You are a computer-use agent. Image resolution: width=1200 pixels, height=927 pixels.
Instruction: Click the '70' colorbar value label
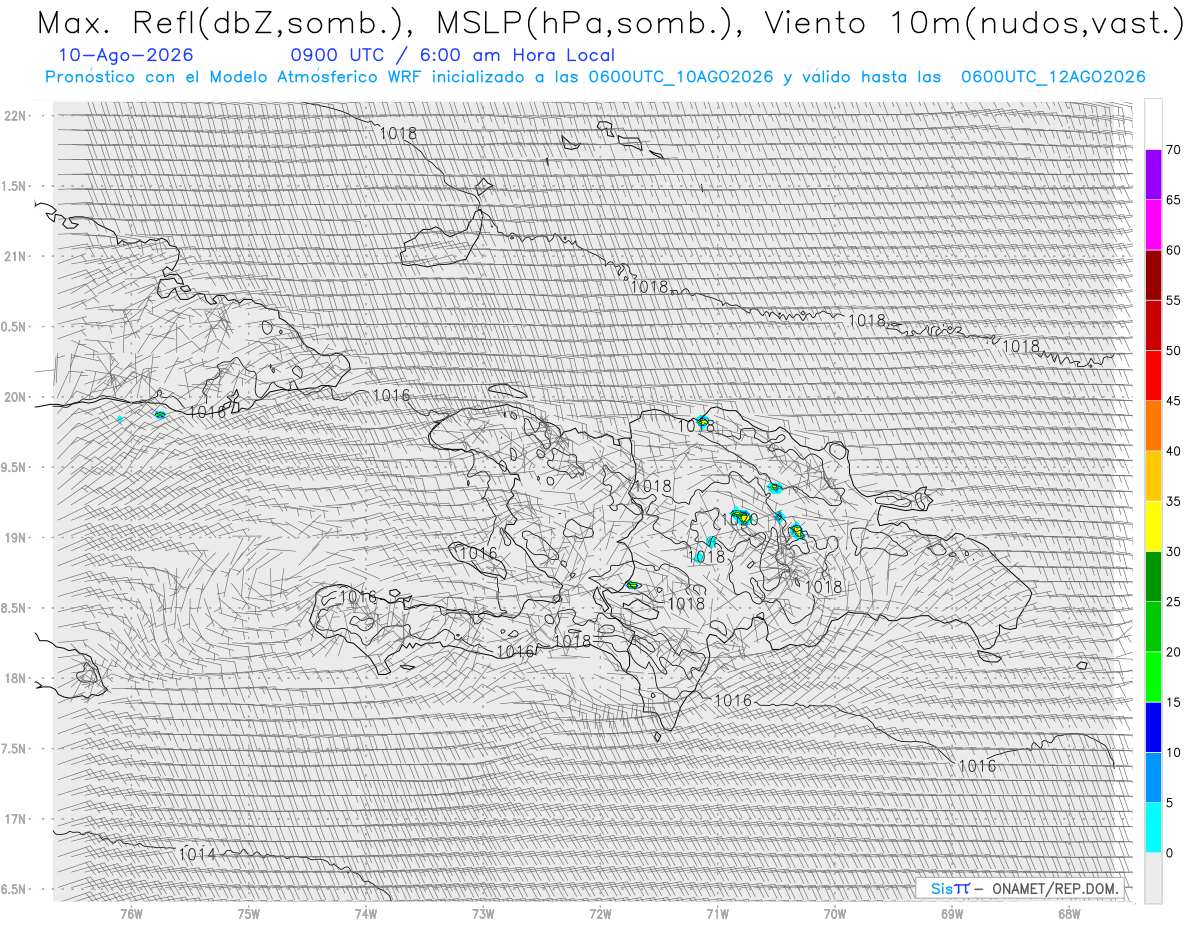coord(1173,150)
